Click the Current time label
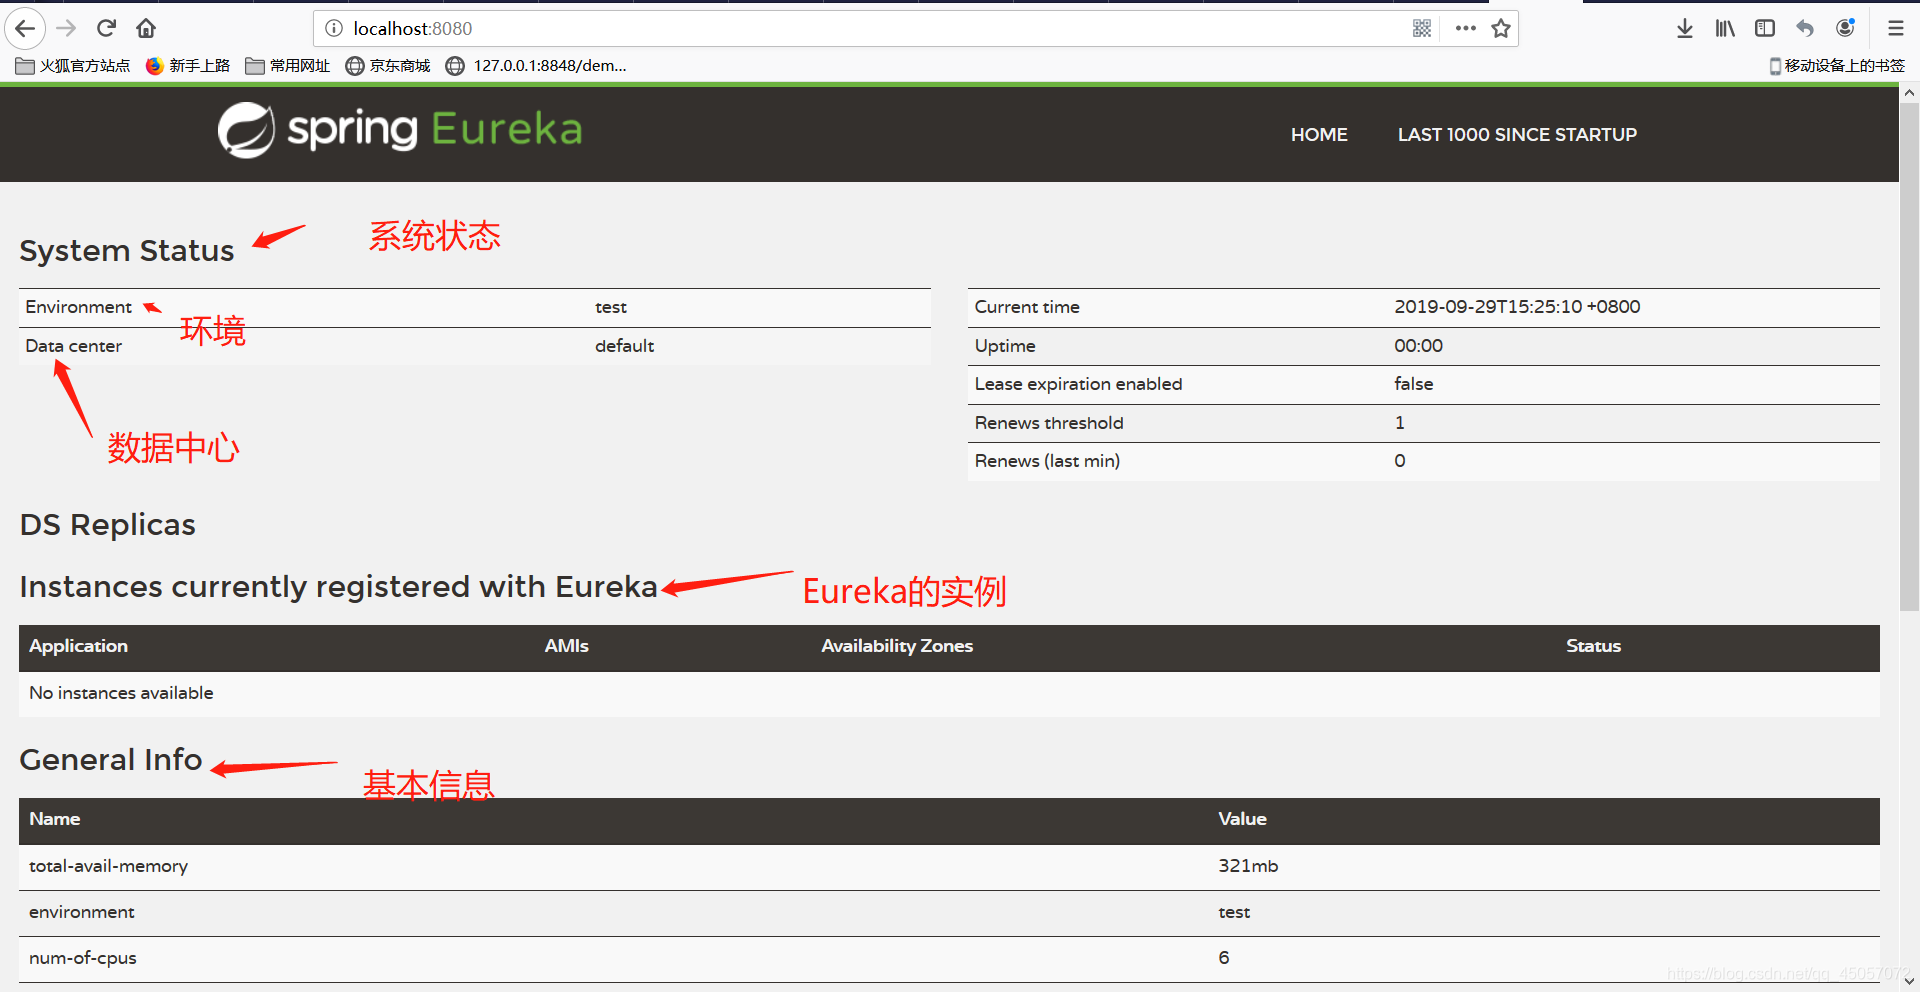The height and width of the screenshot is (992, 1920). pyautogui.click(x=1027, y=307)
